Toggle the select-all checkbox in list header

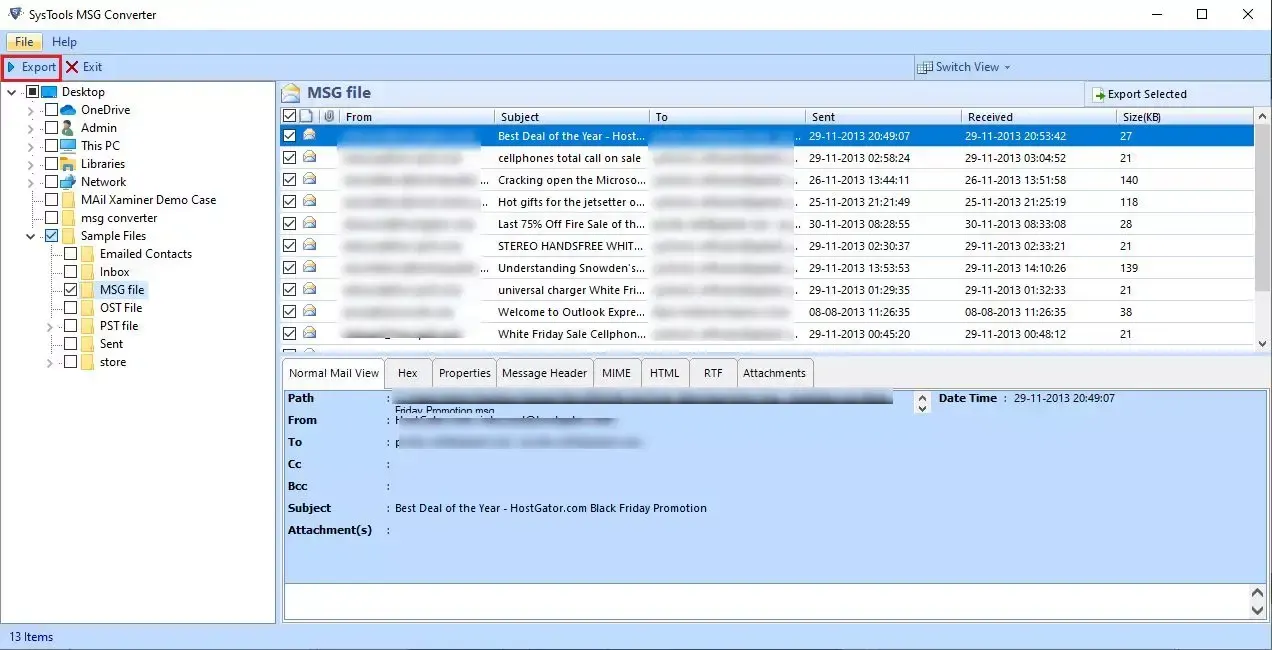pos(289,117)
